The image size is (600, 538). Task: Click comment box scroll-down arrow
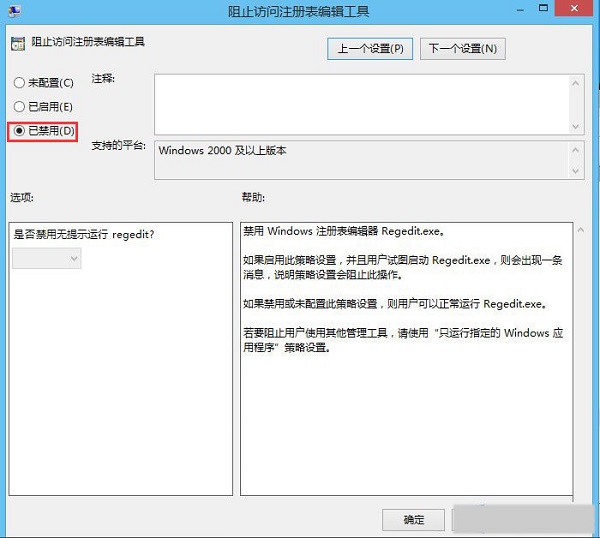coord(576,126)
